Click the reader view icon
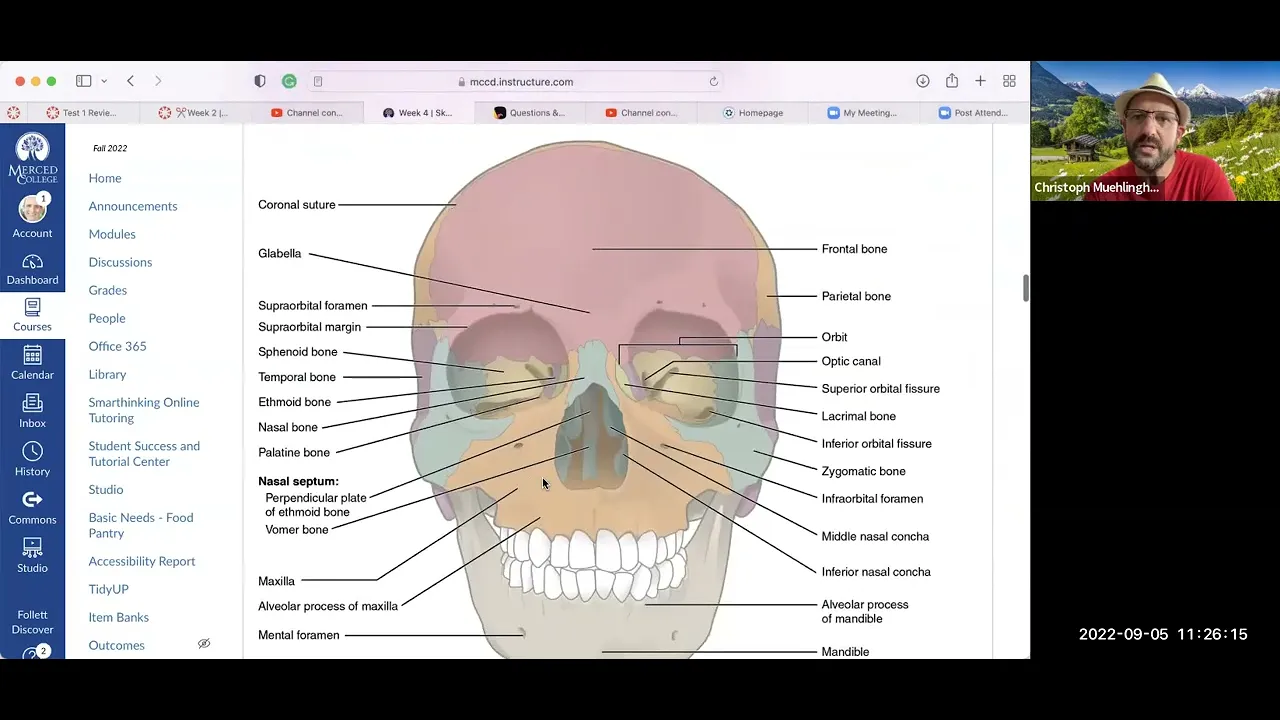The width and height of the screenshot is (1280, 720). click(318, 81)
